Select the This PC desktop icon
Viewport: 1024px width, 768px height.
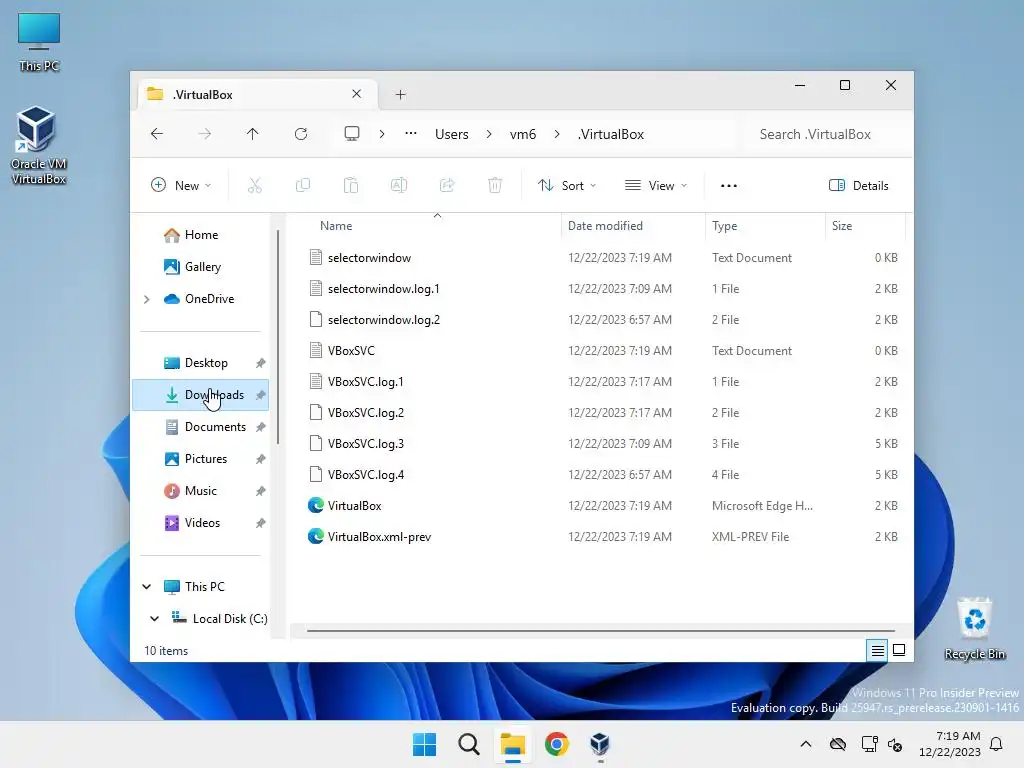click(39, 42)
